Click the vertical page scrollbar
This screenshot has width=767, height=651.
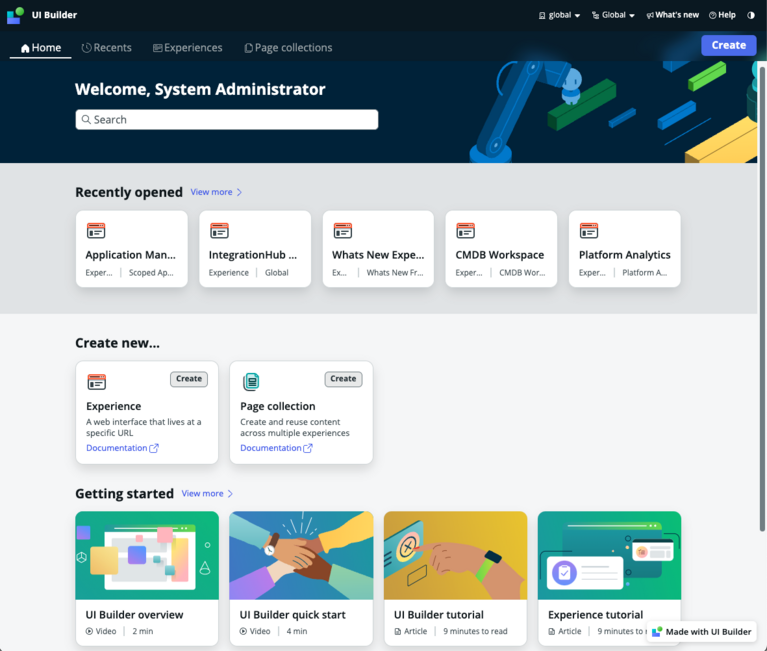(x=762, y=298)
